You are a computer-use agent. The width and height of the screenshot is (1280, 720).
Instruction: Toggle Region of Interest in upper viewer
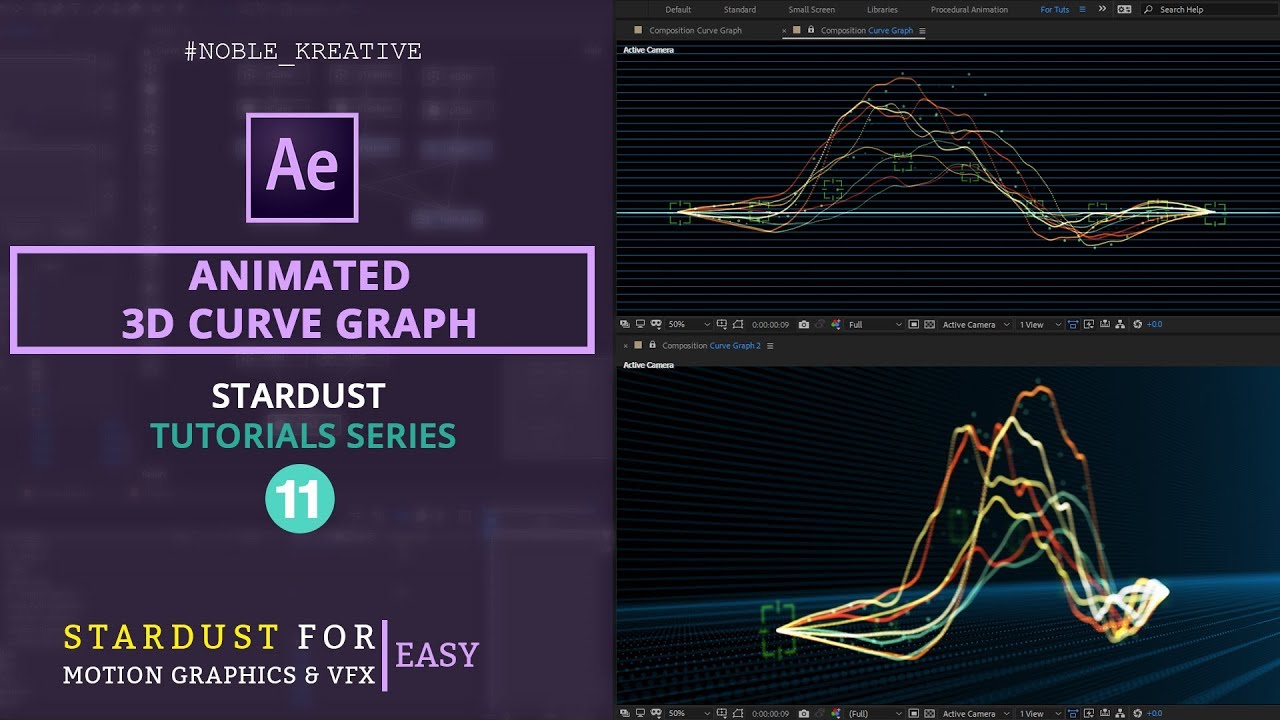(x=913, y=325)
